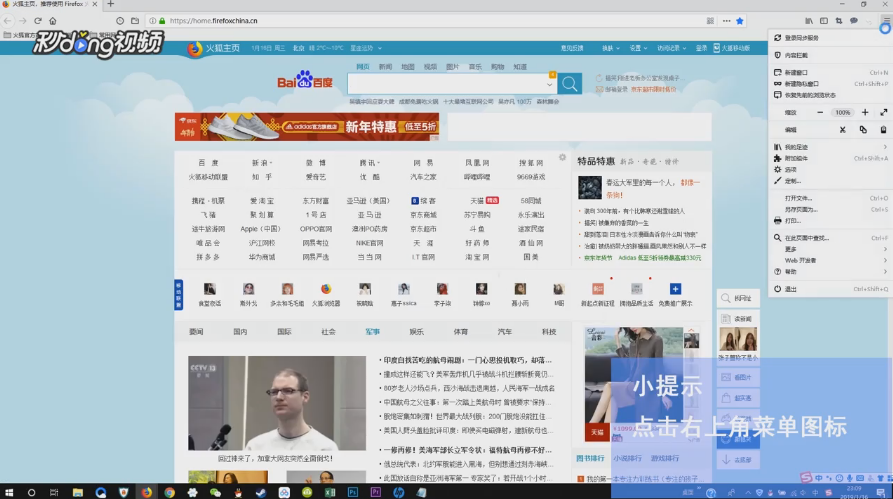
Task: Switch news section to the 体育 tab
Action: (x=461, y=332)
